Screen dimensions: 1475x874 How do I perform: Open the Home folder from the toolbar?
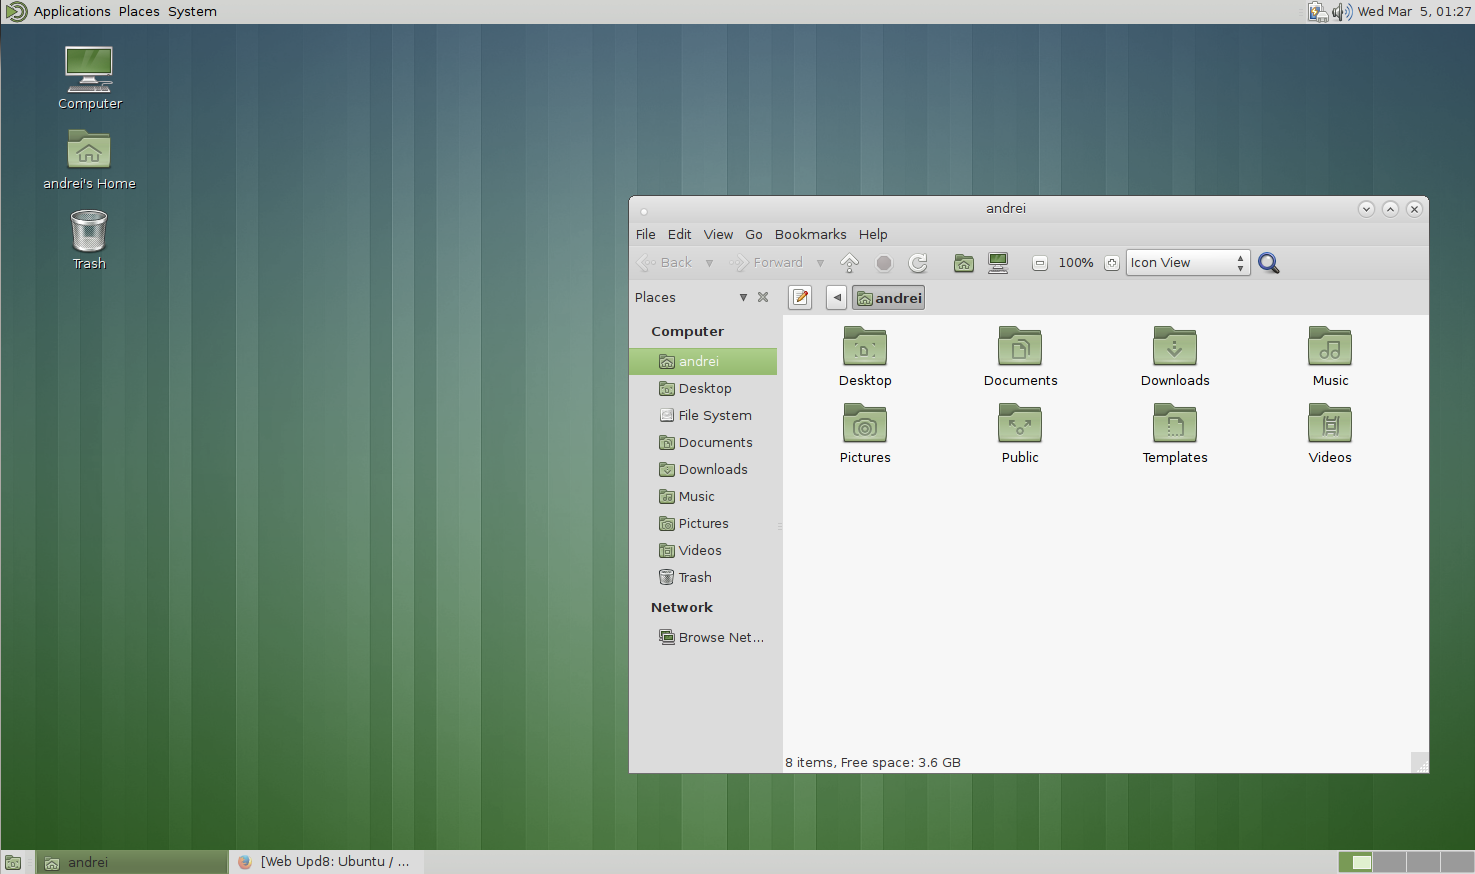point(963,262)
